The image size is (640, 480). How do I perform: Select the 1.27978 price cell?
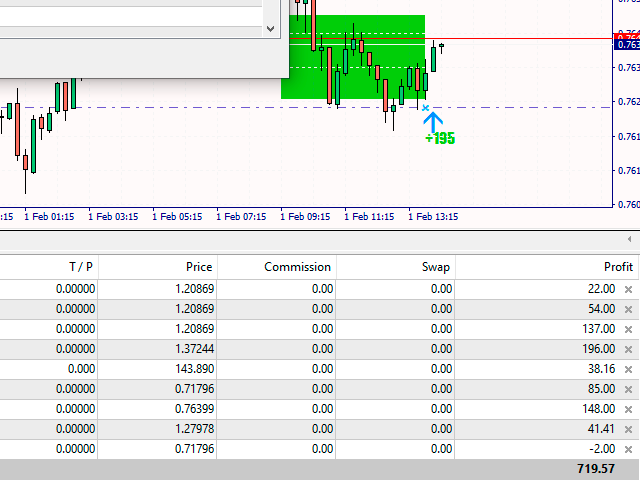(158, 429)
